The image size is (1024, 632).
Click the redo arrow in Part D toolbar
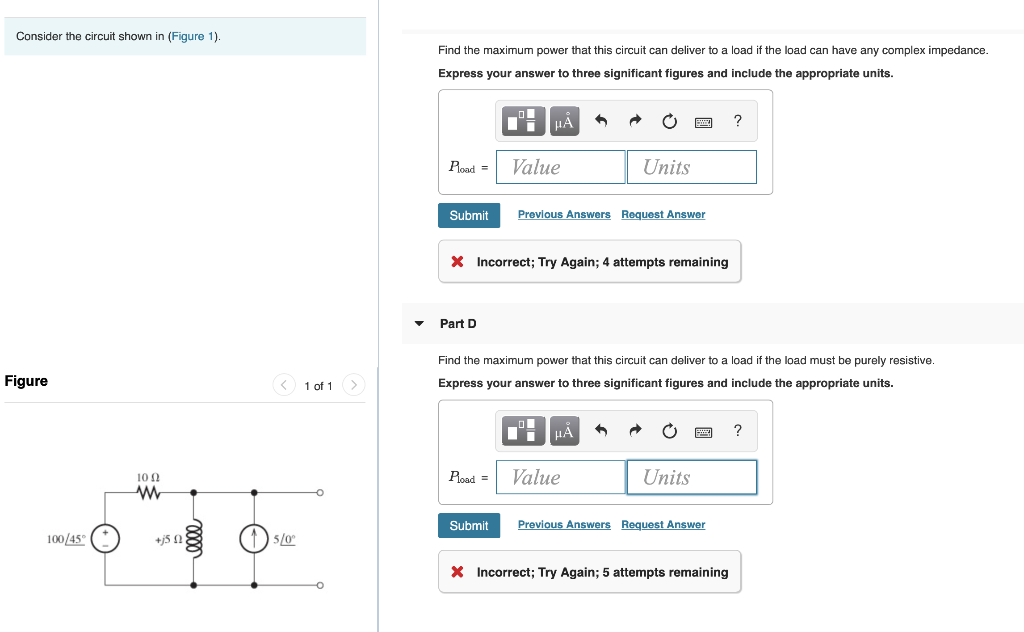click(635, 431)
